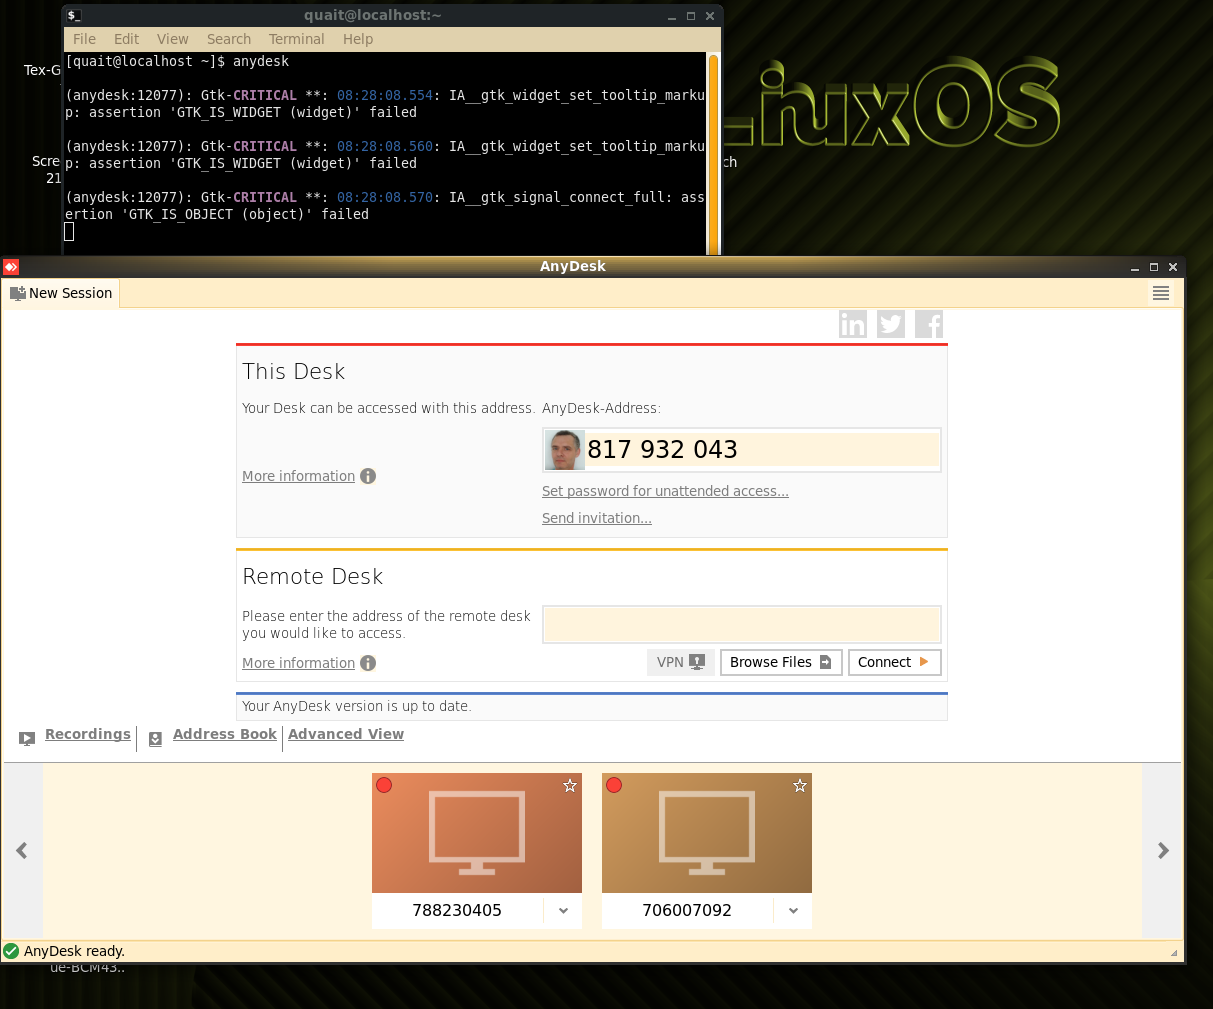The width and height of the screenshot is (1213, 1009).
Task: Toggle star on session 706007092
Action: [800, 786]
